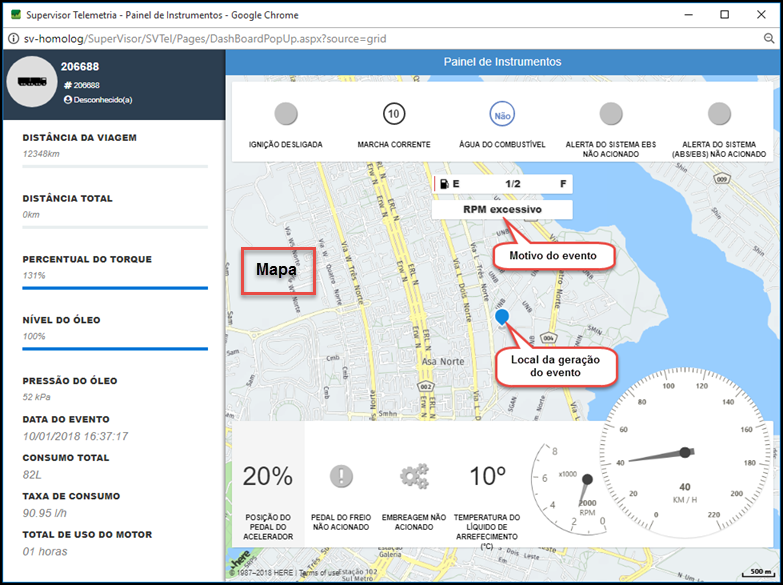The image size is (783, 585).
Task: Click the torque percentage value 131%
Action: click(x=34, y=275)
